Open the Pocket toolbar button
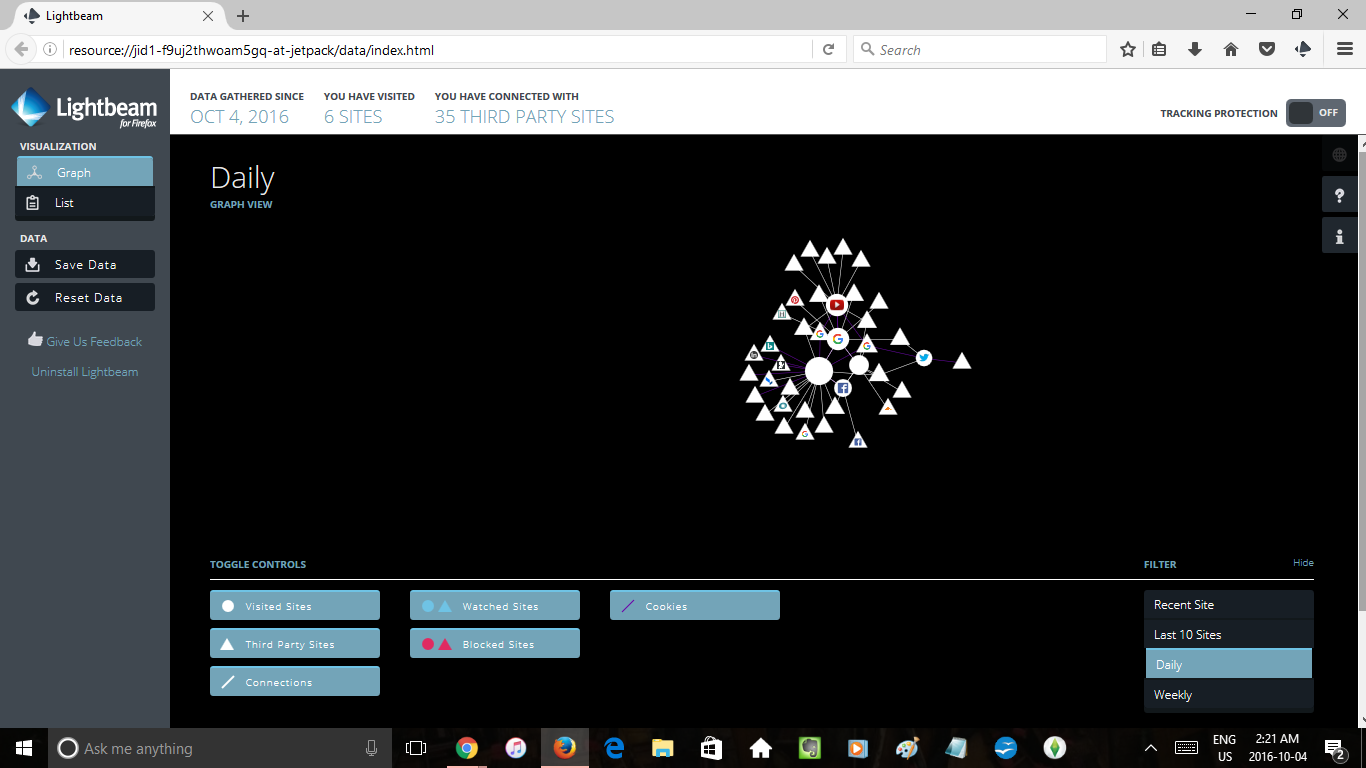Screen dimensions: 1366x768 (1266, 49)
